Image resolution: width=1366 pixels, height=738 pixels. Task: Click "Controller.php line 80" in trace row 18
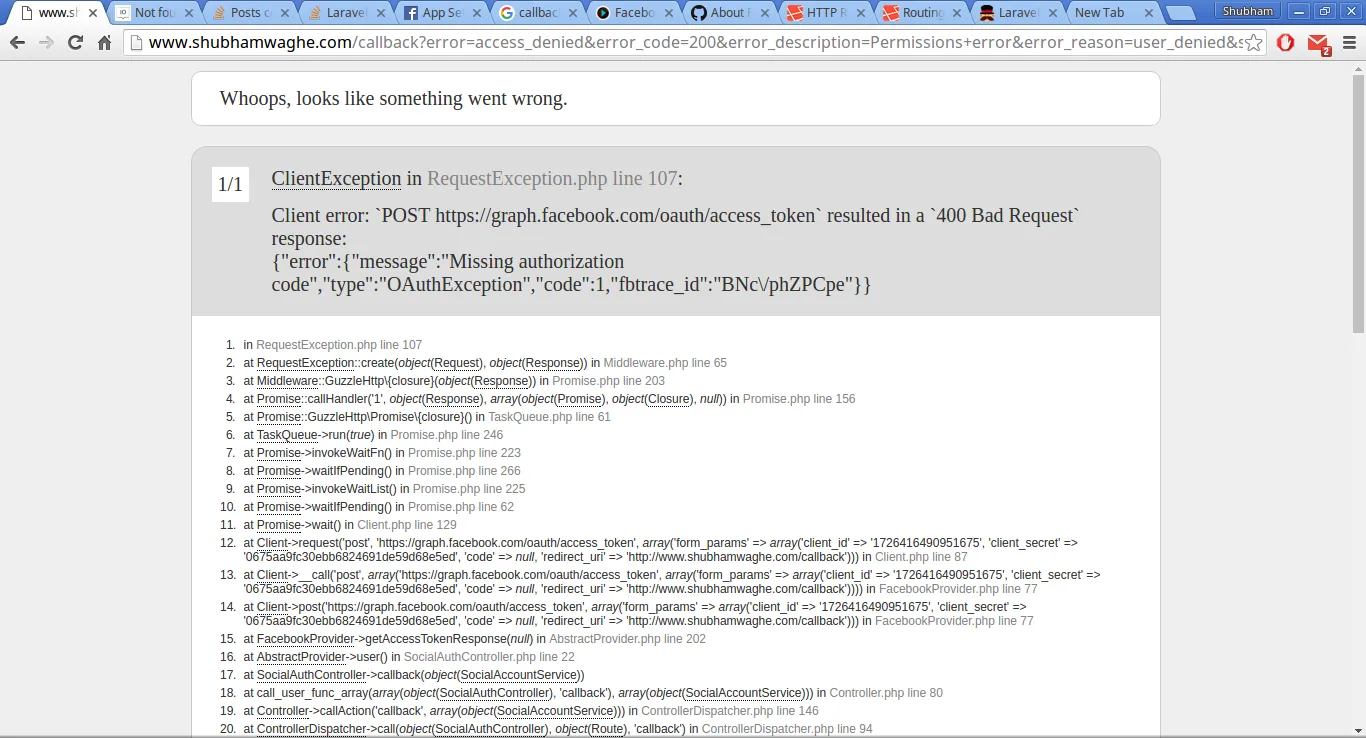click(886, 693)
